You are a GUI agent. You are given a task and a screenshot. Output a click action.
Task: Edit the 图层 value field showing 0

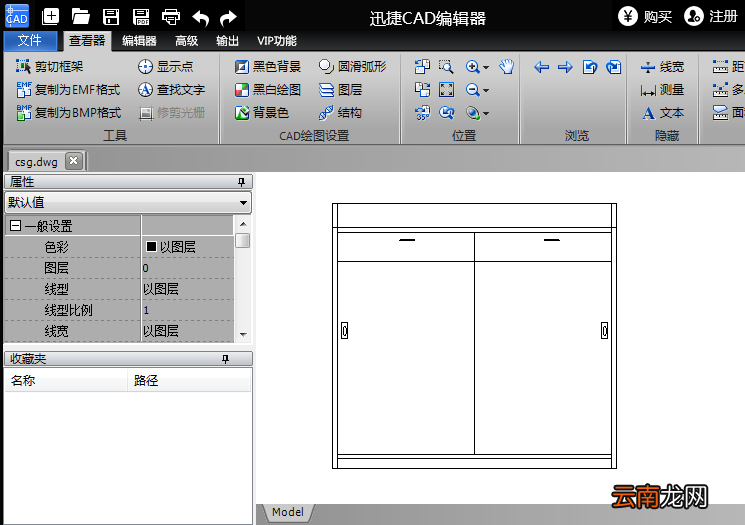(x=187, y=268)
